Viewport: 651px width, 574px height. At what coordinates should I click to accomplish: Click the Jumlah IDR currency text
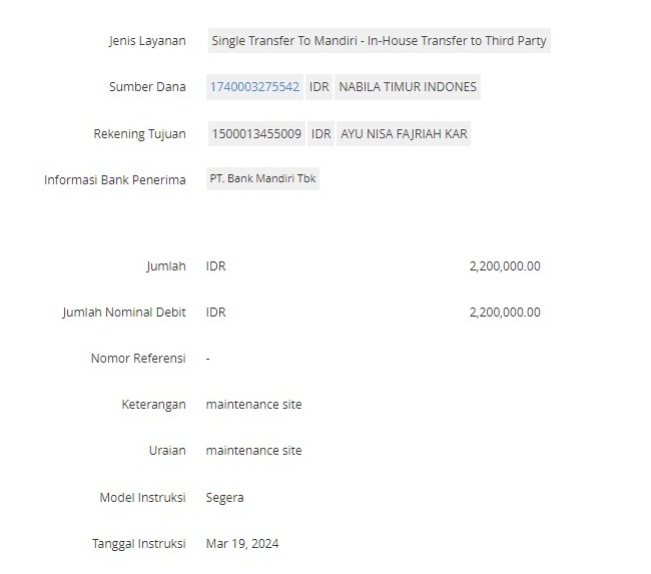point(215,266)
